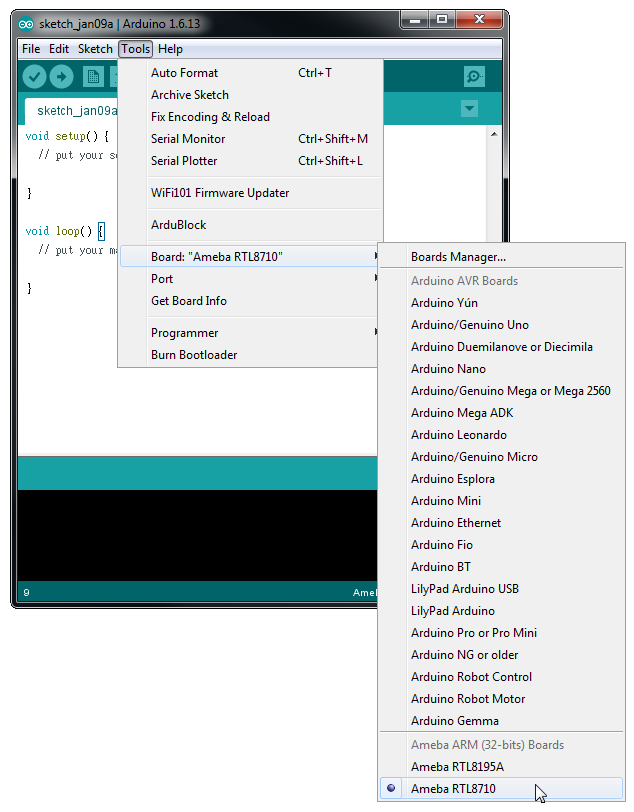Open Serial Plotter menu entry
Screen dimensions: 634x812
coord(251,161)
